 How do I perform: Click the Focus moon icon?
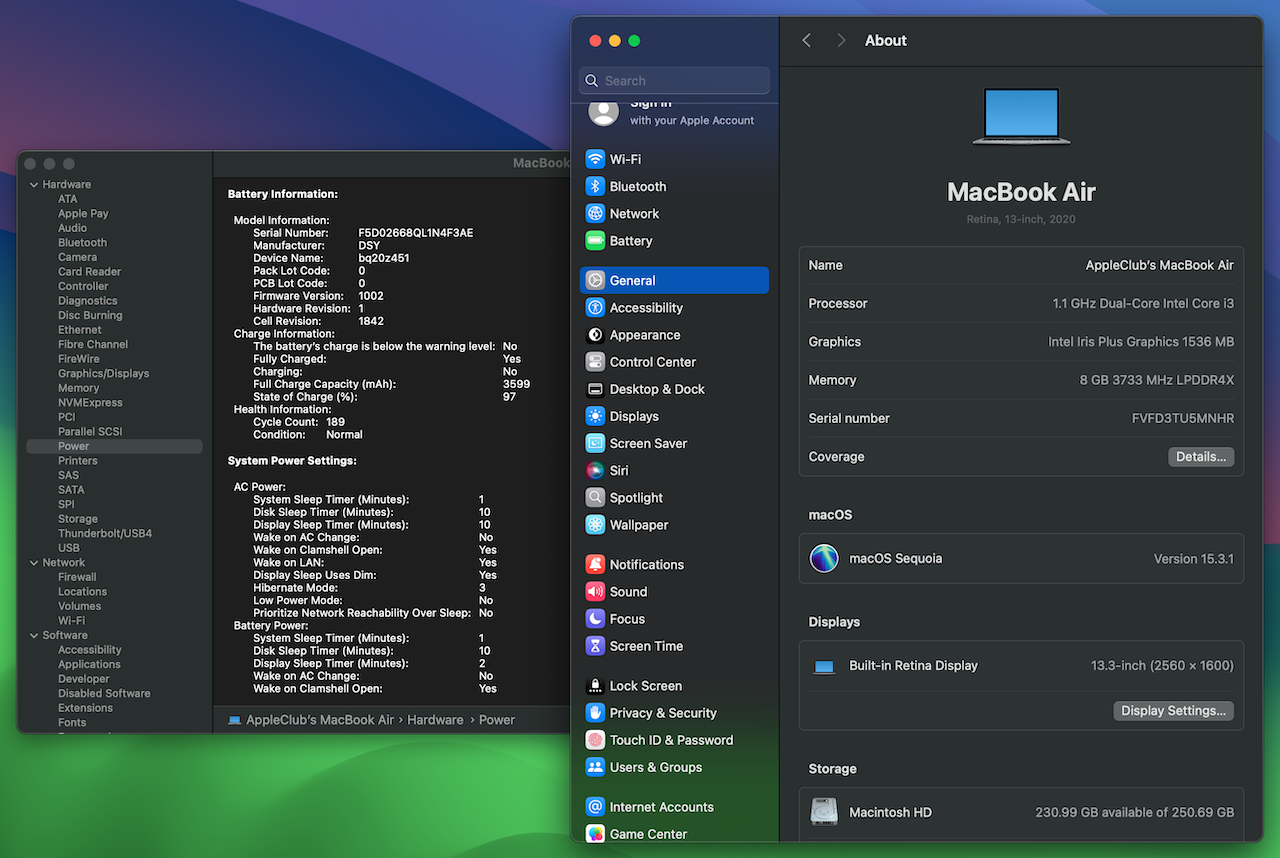coord(595,618)
